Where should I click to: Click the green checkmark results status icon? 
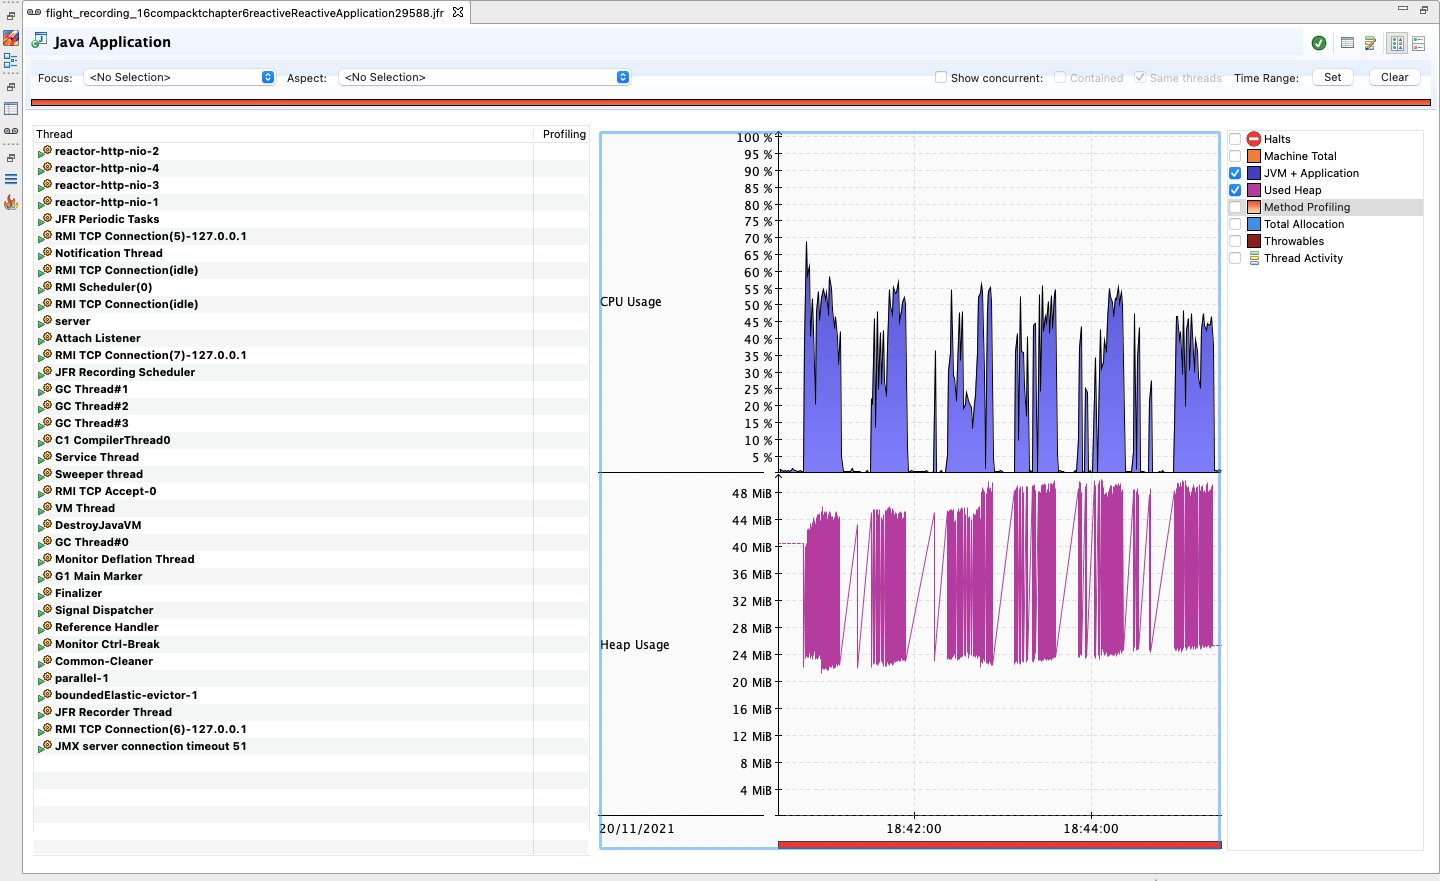coord(1319,43)
